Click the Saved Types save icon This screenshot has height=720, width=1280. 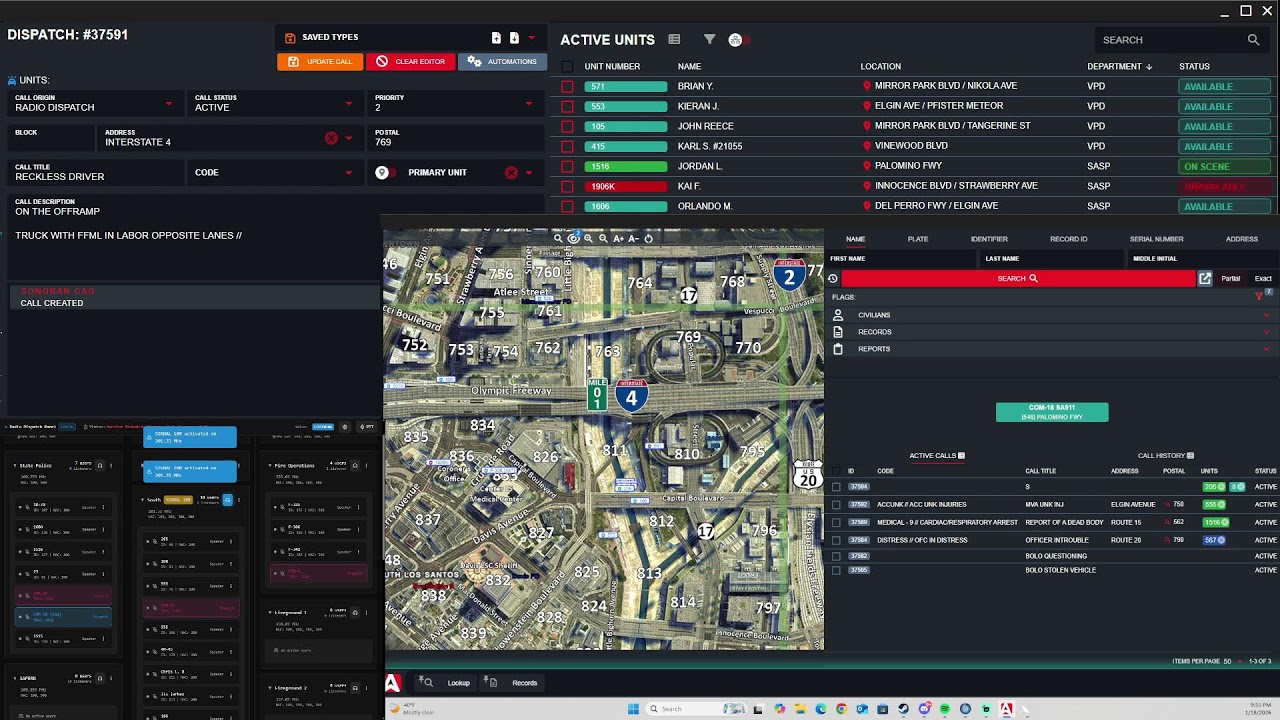pyautogui.click(x=290, y=38)
